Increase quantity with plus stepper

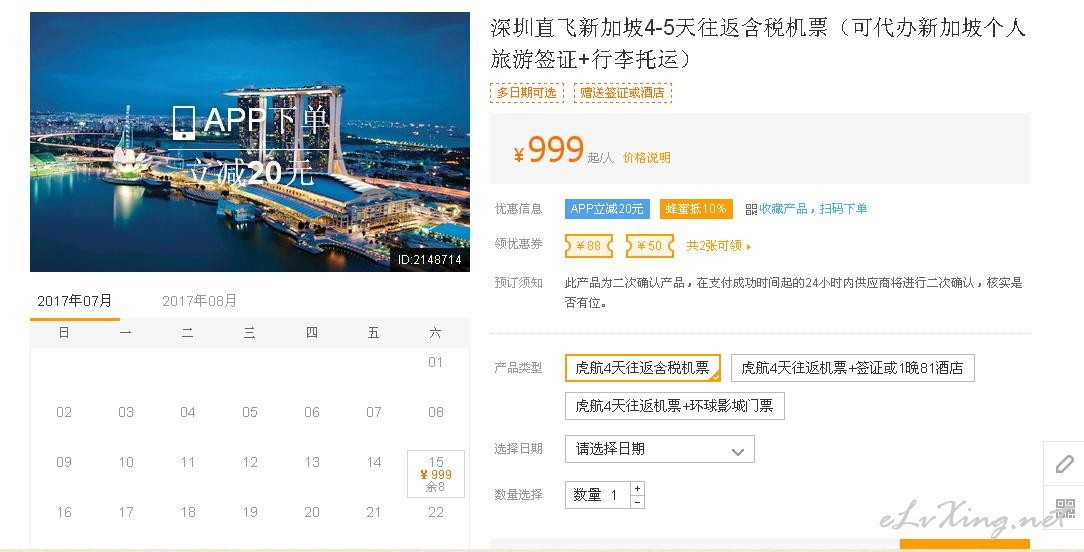click(x=638, y=488)
